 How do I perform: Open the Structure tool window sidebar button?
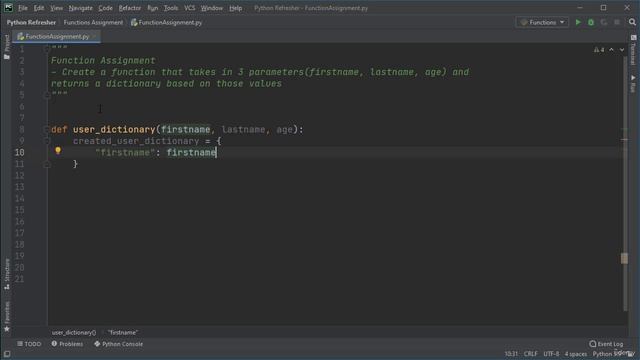coord(7,274)
